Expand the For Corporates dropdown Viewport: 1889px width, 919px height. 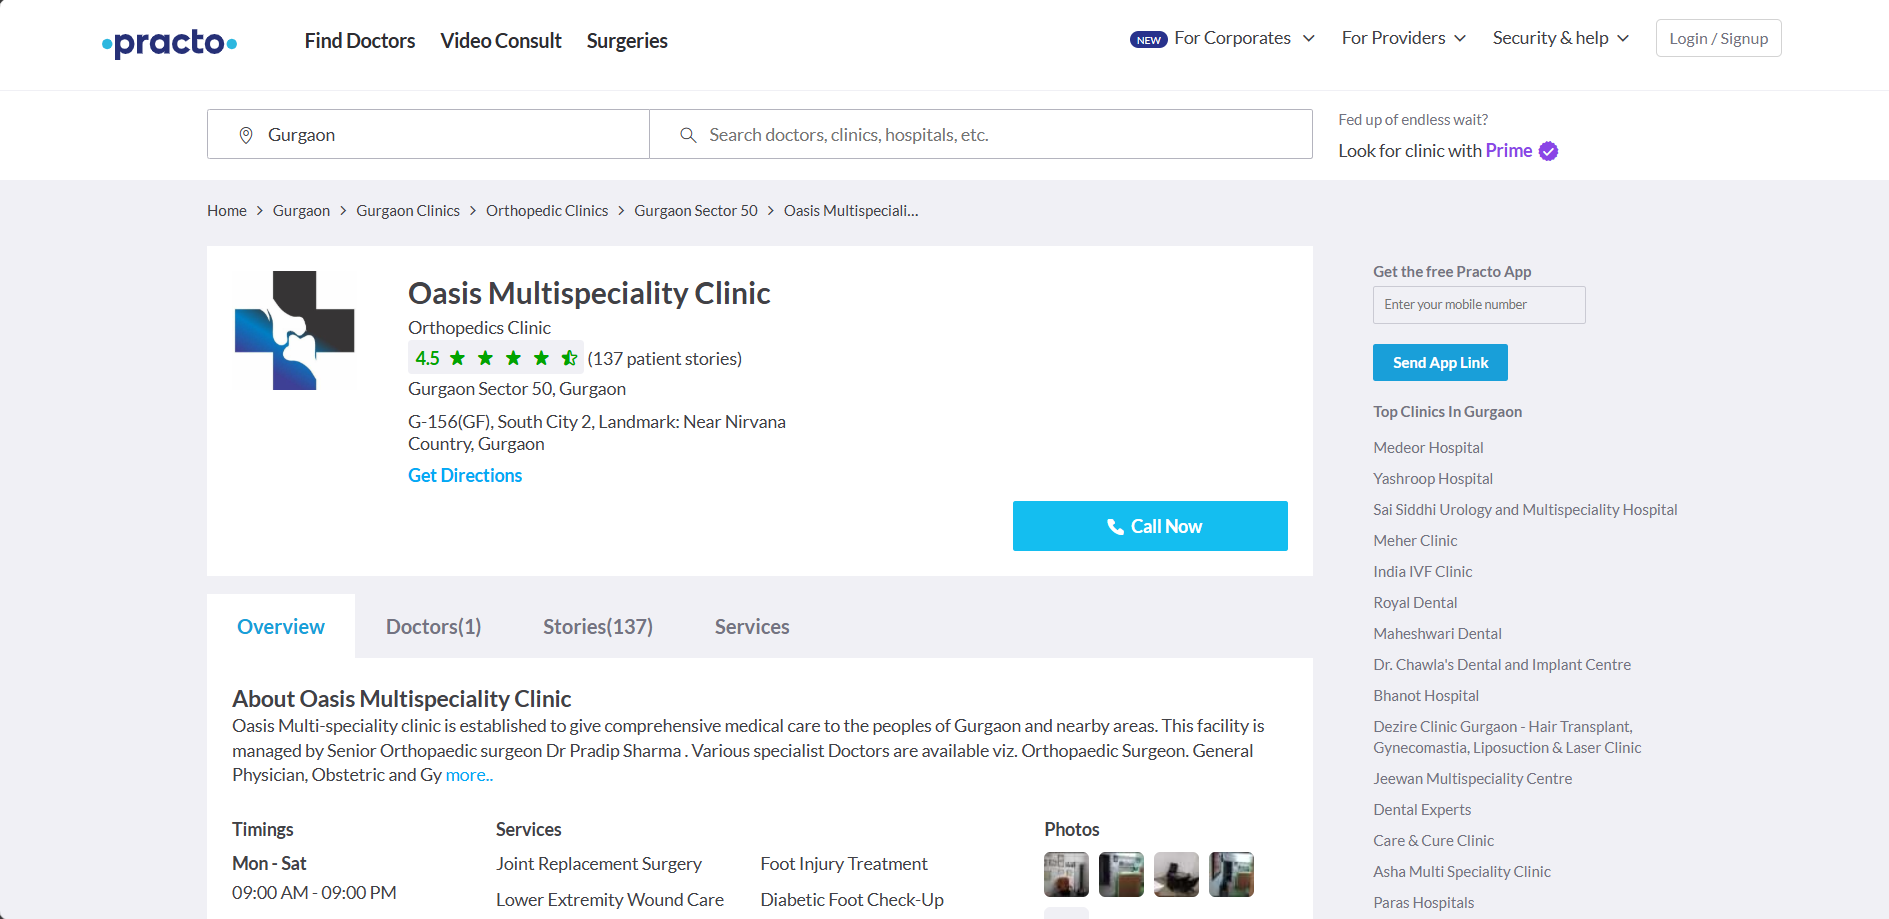click(x=1244, y=38)
